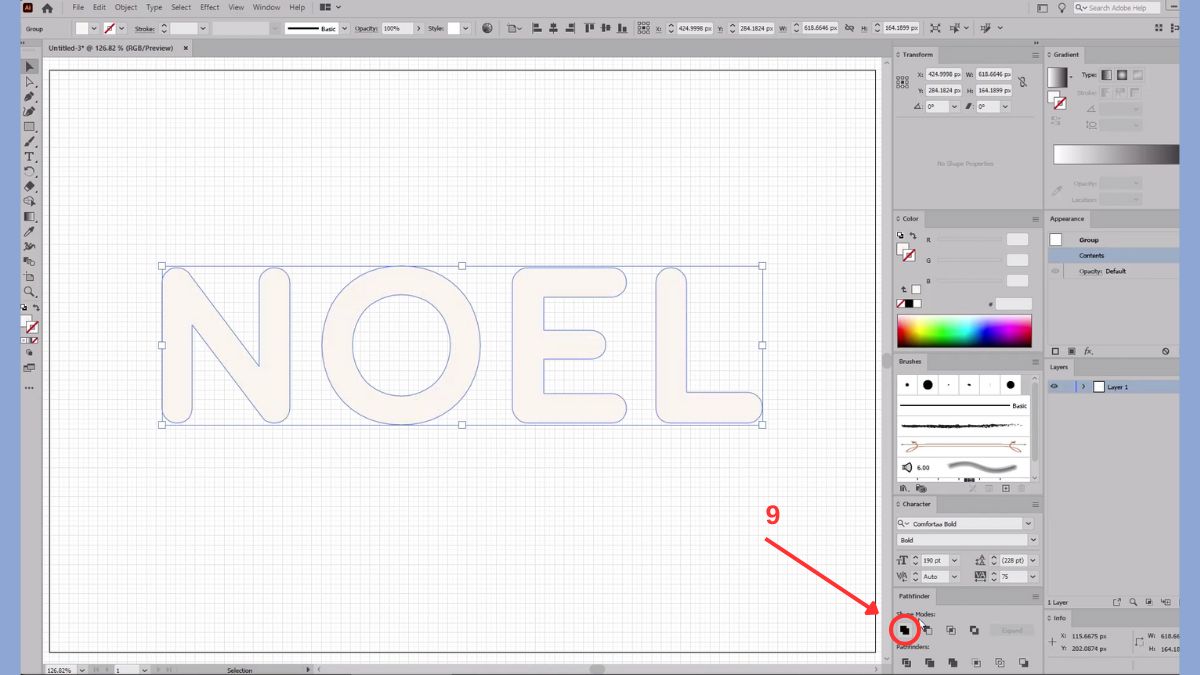Open the Effect menu
1200x675 pixels.
point(210,7)
